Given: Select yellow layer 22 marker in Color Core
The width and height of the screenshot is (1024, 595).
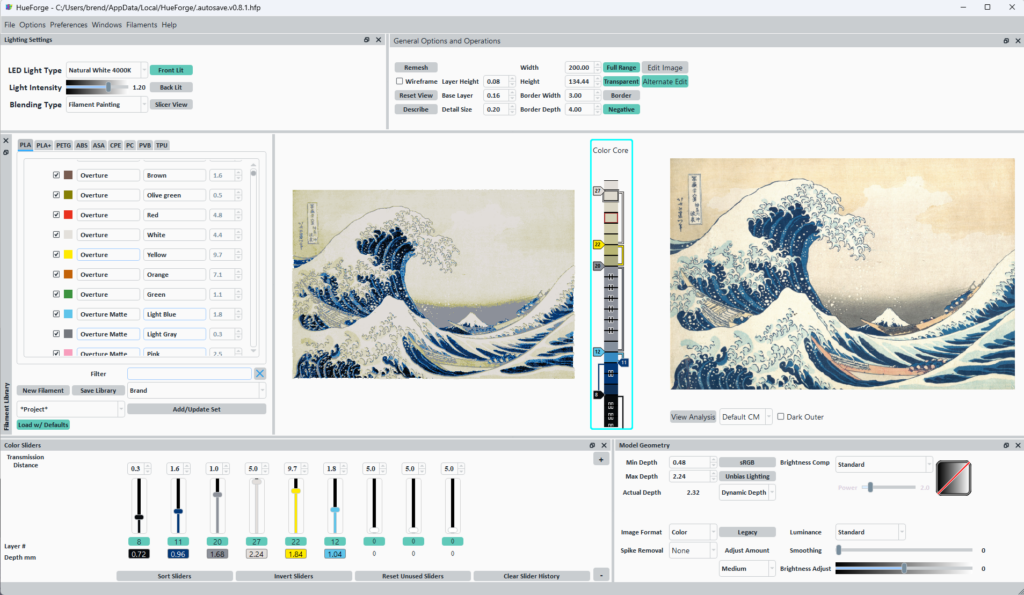Looking at the screenshot, I should pyautogui.click(x=598, y=244).
